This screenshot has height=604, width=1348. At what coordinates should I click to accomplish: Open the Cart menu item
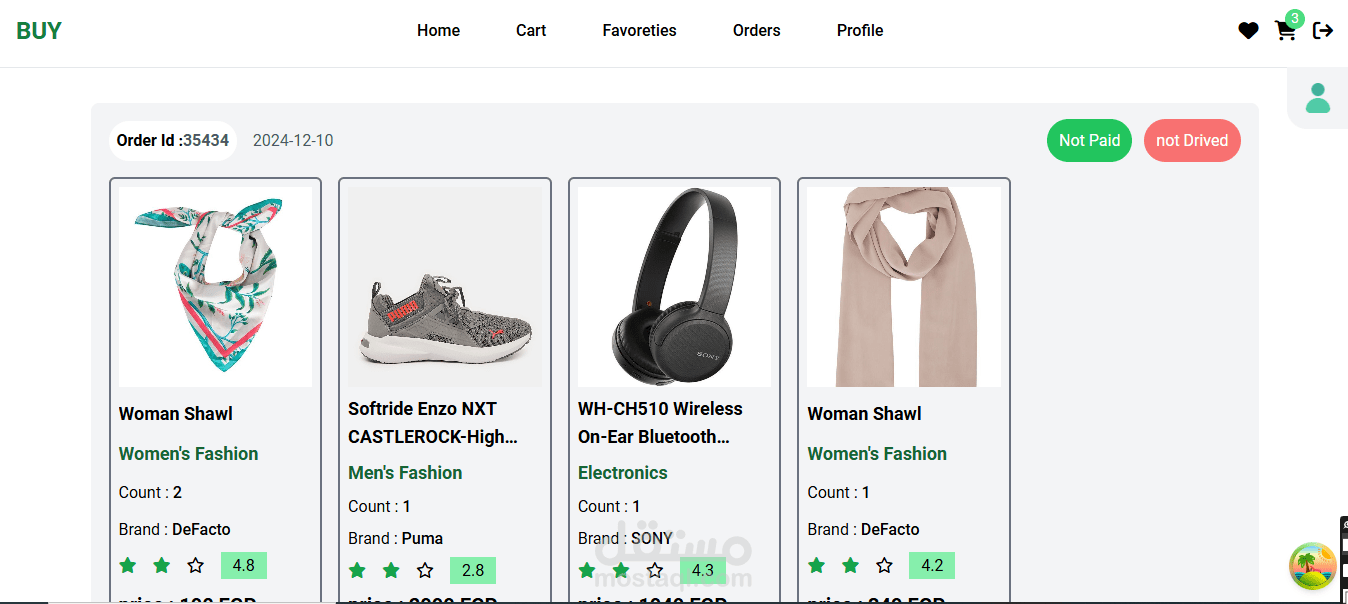[531, 31]
